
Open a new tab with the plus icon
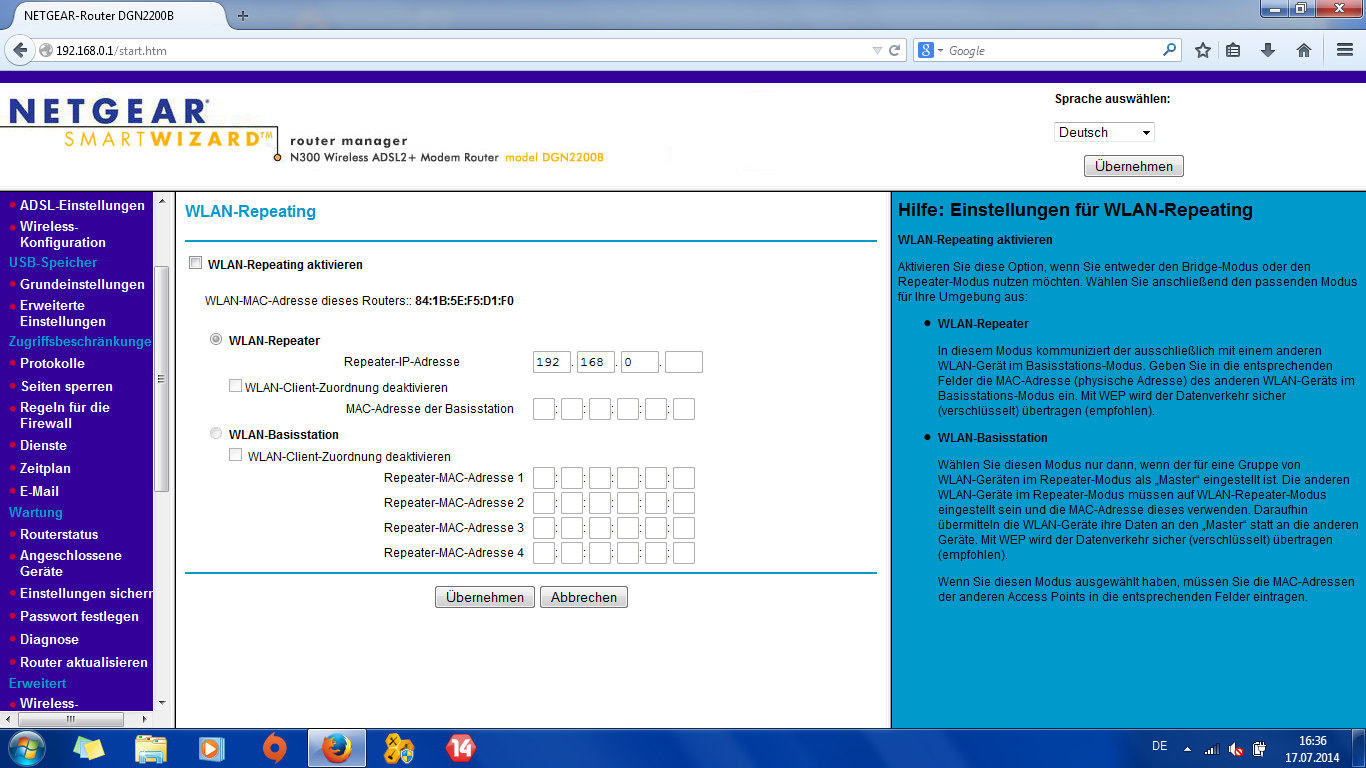tap(242, 15)
